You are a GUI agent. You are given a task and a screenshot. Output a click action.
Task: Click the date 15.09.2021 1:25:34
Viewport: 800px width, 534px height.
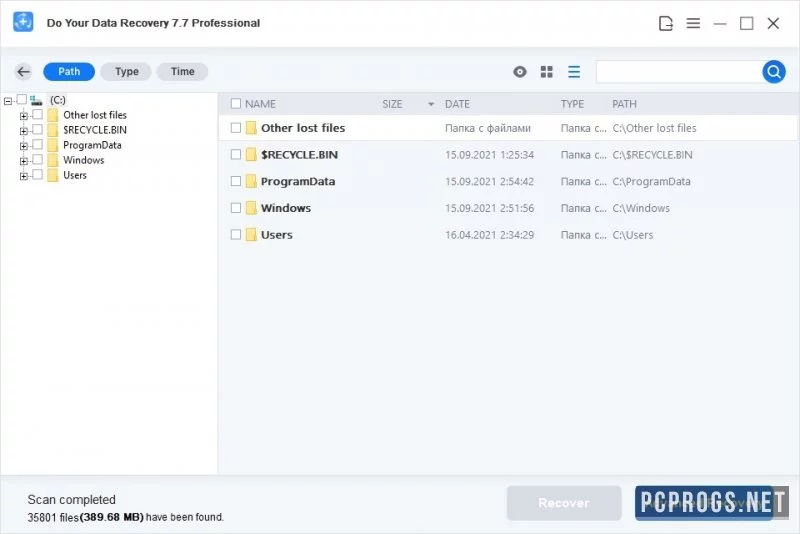pos(489,155)
